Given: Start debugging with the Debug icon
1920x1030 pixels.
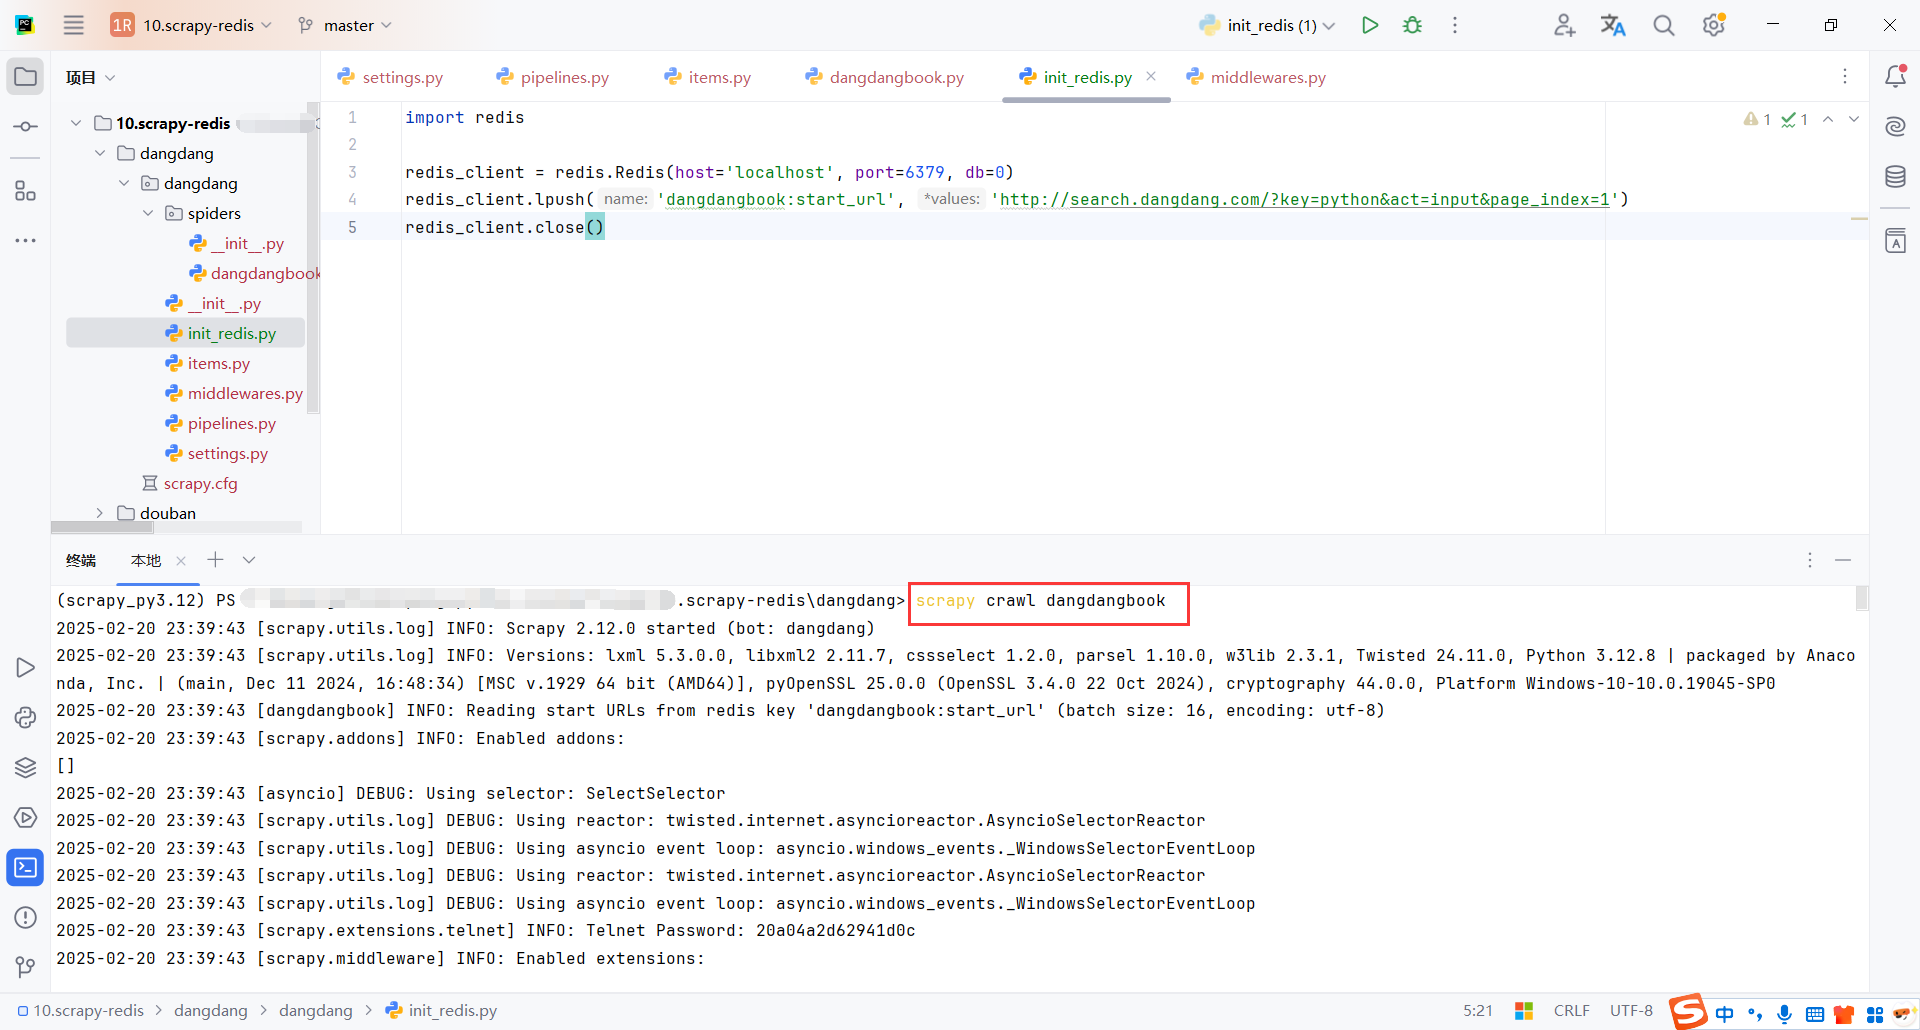Looking at the screenshot, I should coord(1412,25).
